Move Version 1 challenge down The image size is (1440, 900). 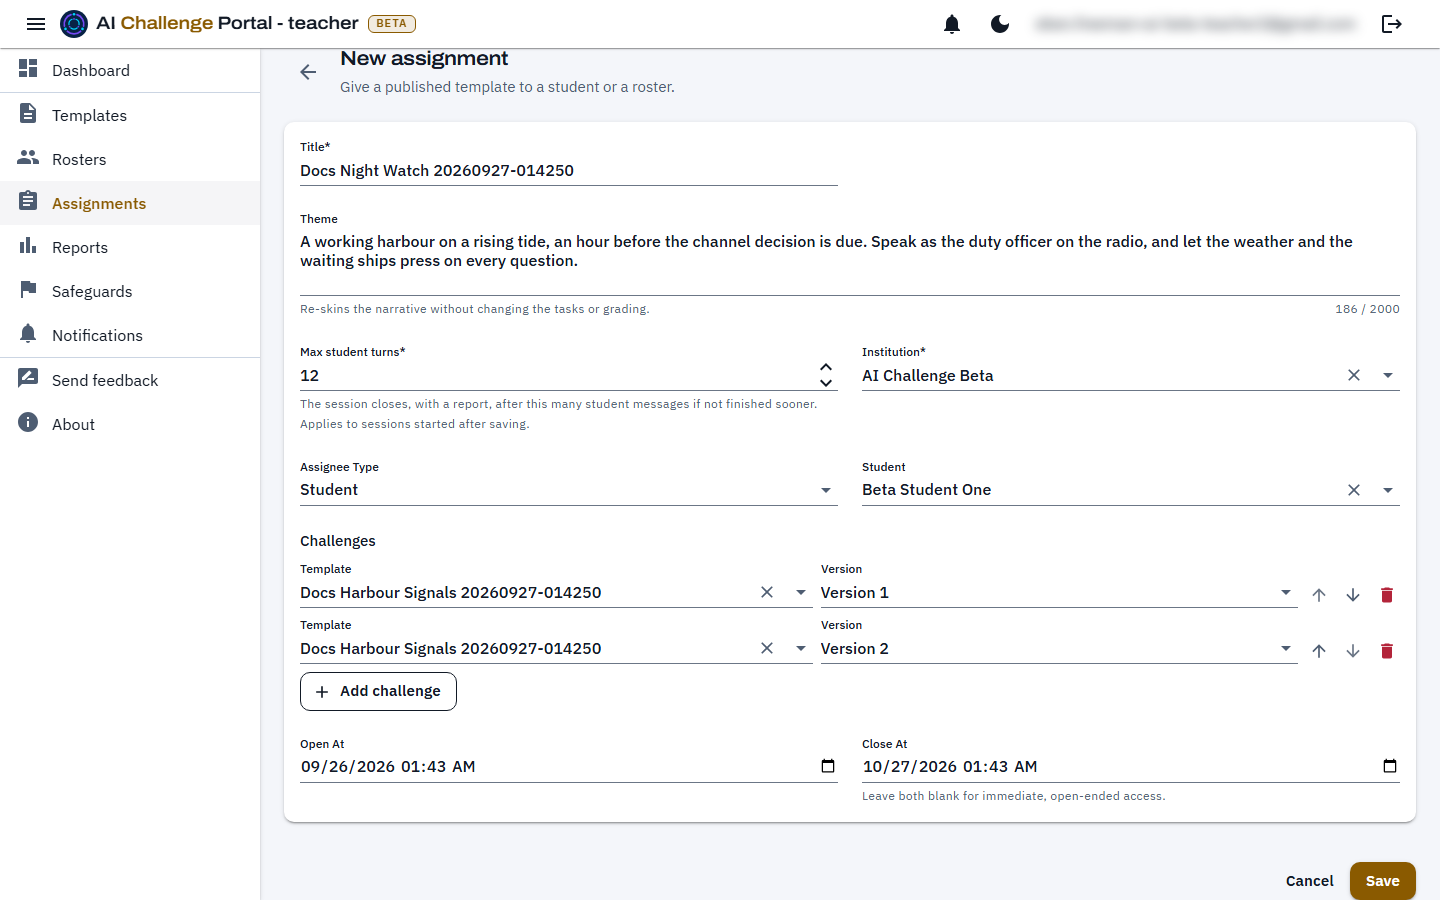pos(1353,595)
